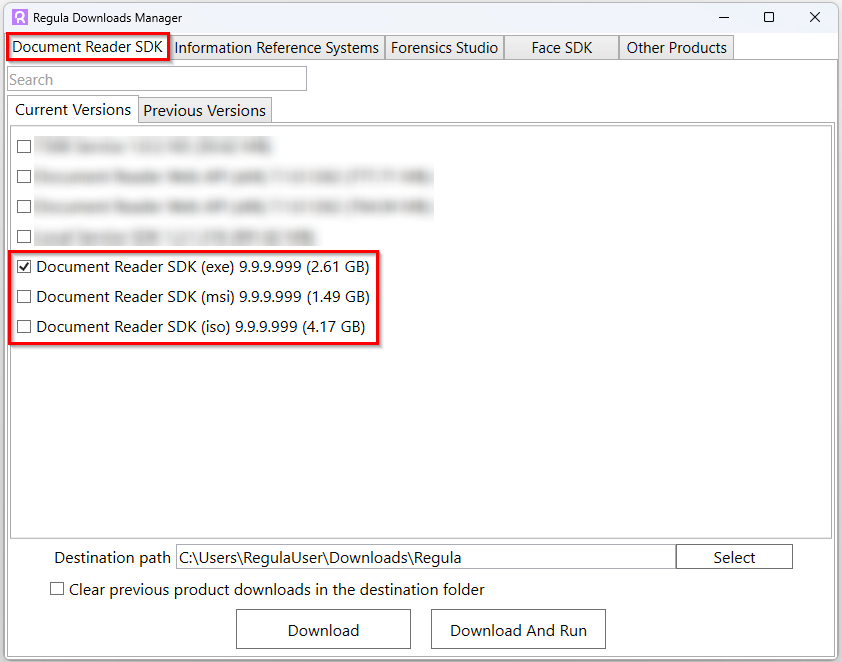Image resolution: width=842 pixels, height=662 pixels.
Task: Open the Other Products tab
Action: pyautogui.click(x=676, y=48)
